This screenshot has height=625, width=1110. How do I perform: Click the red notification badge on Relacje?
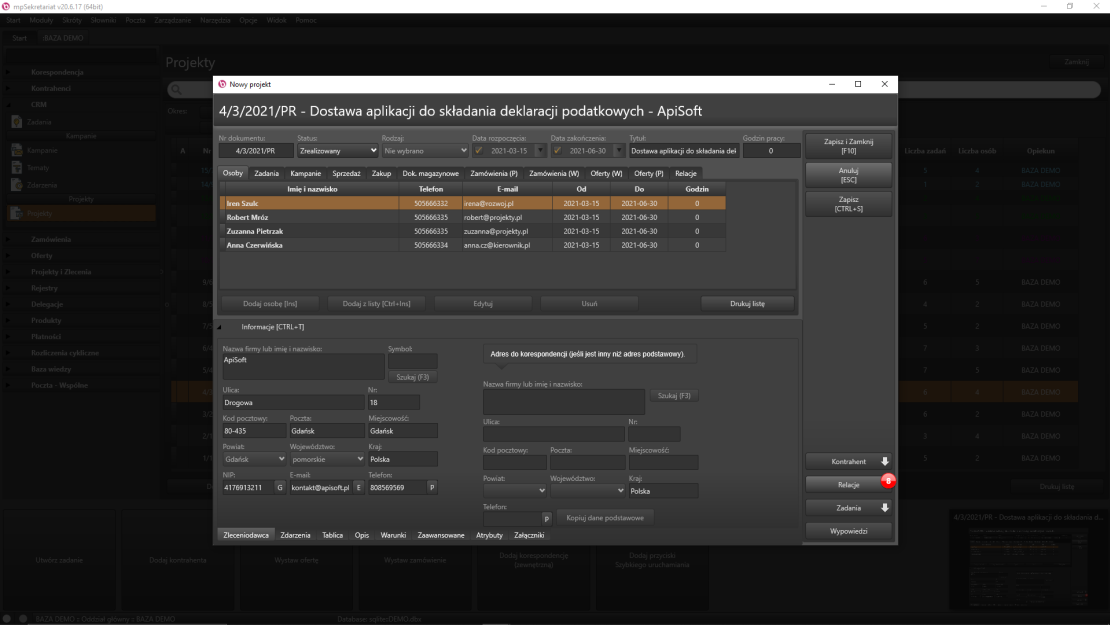(887, 480)
